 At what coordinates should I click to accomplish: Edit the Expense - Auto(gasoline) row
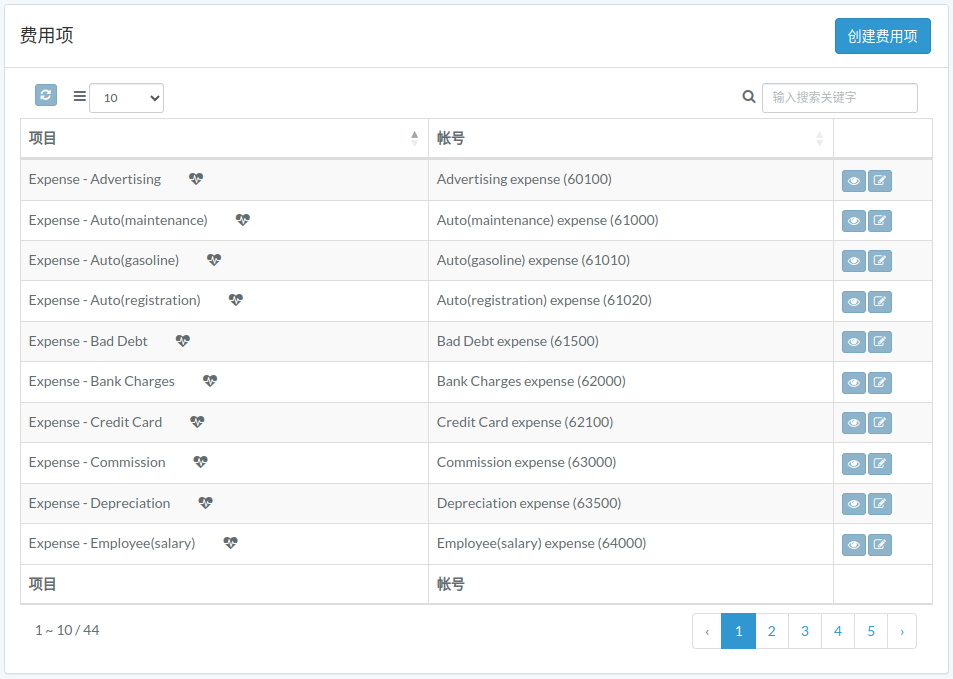point(879,261)
